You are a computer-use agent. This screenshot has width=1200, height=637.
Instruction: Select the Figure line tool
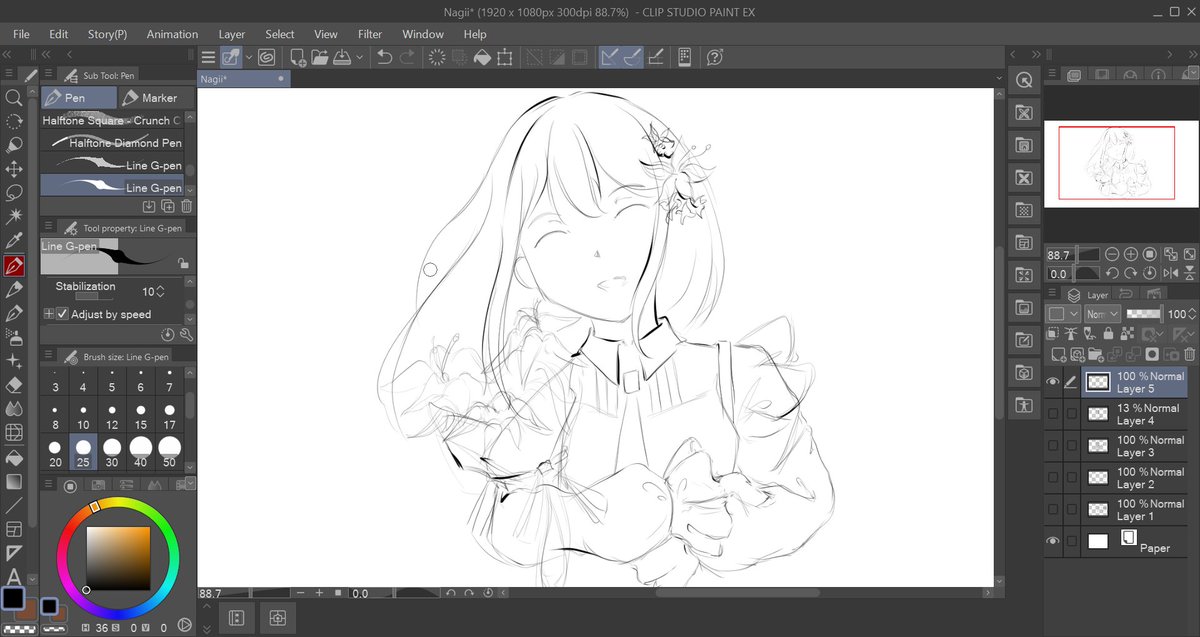click(14, 505)
